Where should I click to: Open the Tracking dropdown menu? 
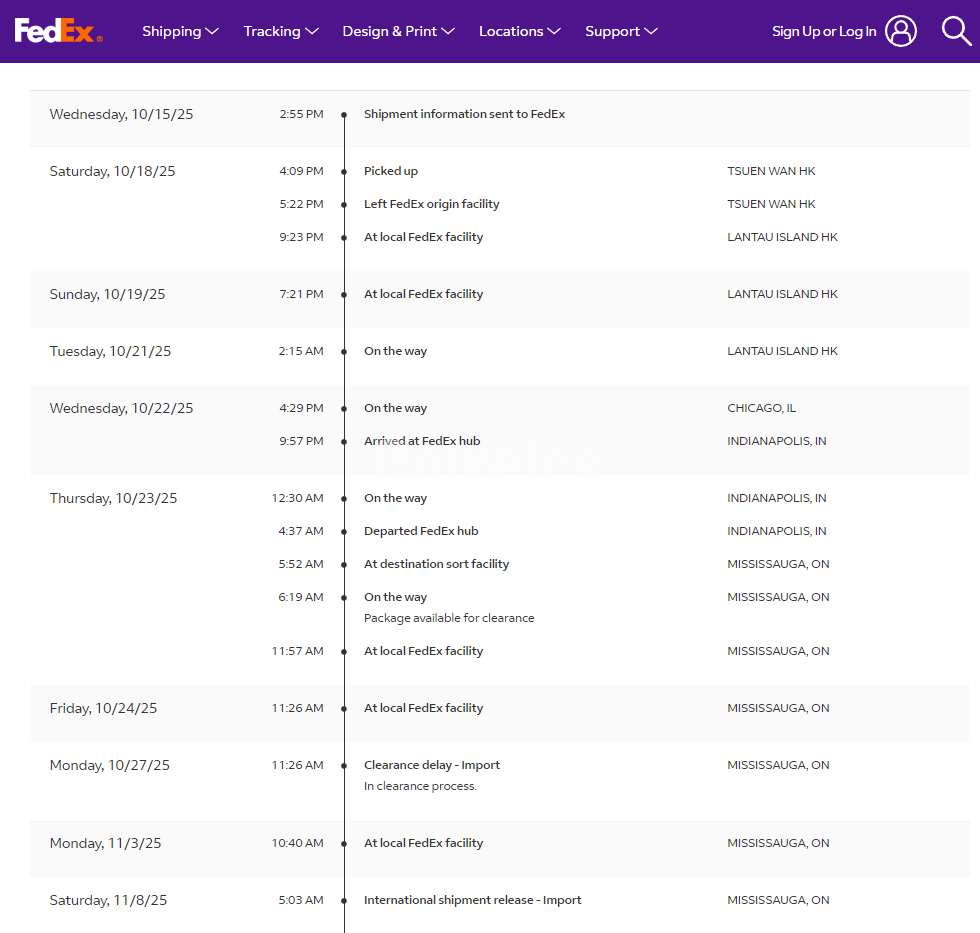coord(281,31)
